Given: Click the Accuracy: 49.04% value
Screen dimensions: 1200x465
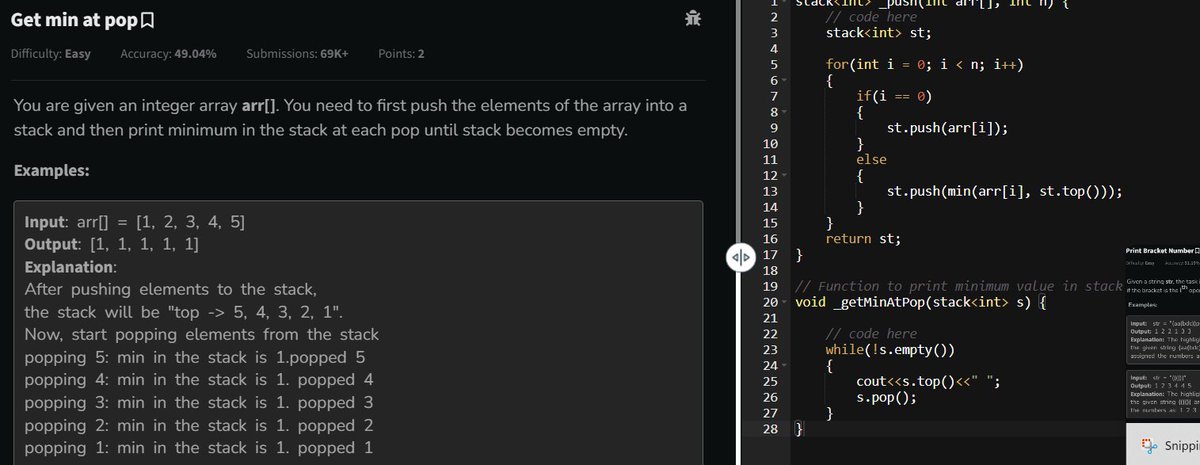Looking at the screenshot, I should 168,54.
